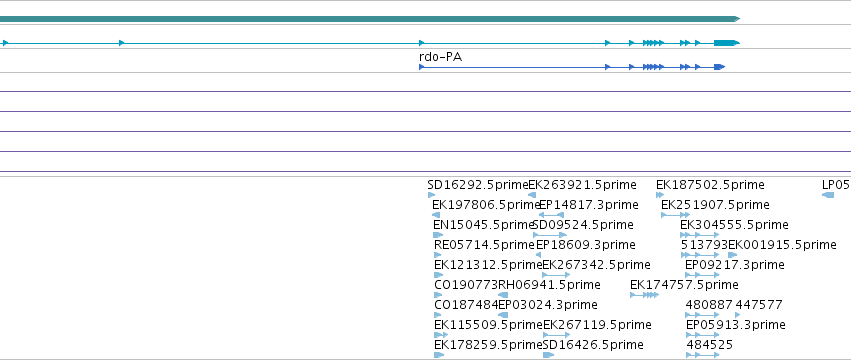Click the RE05714.5prime feature label
The image size is (851, 360).
coord(484,245)
